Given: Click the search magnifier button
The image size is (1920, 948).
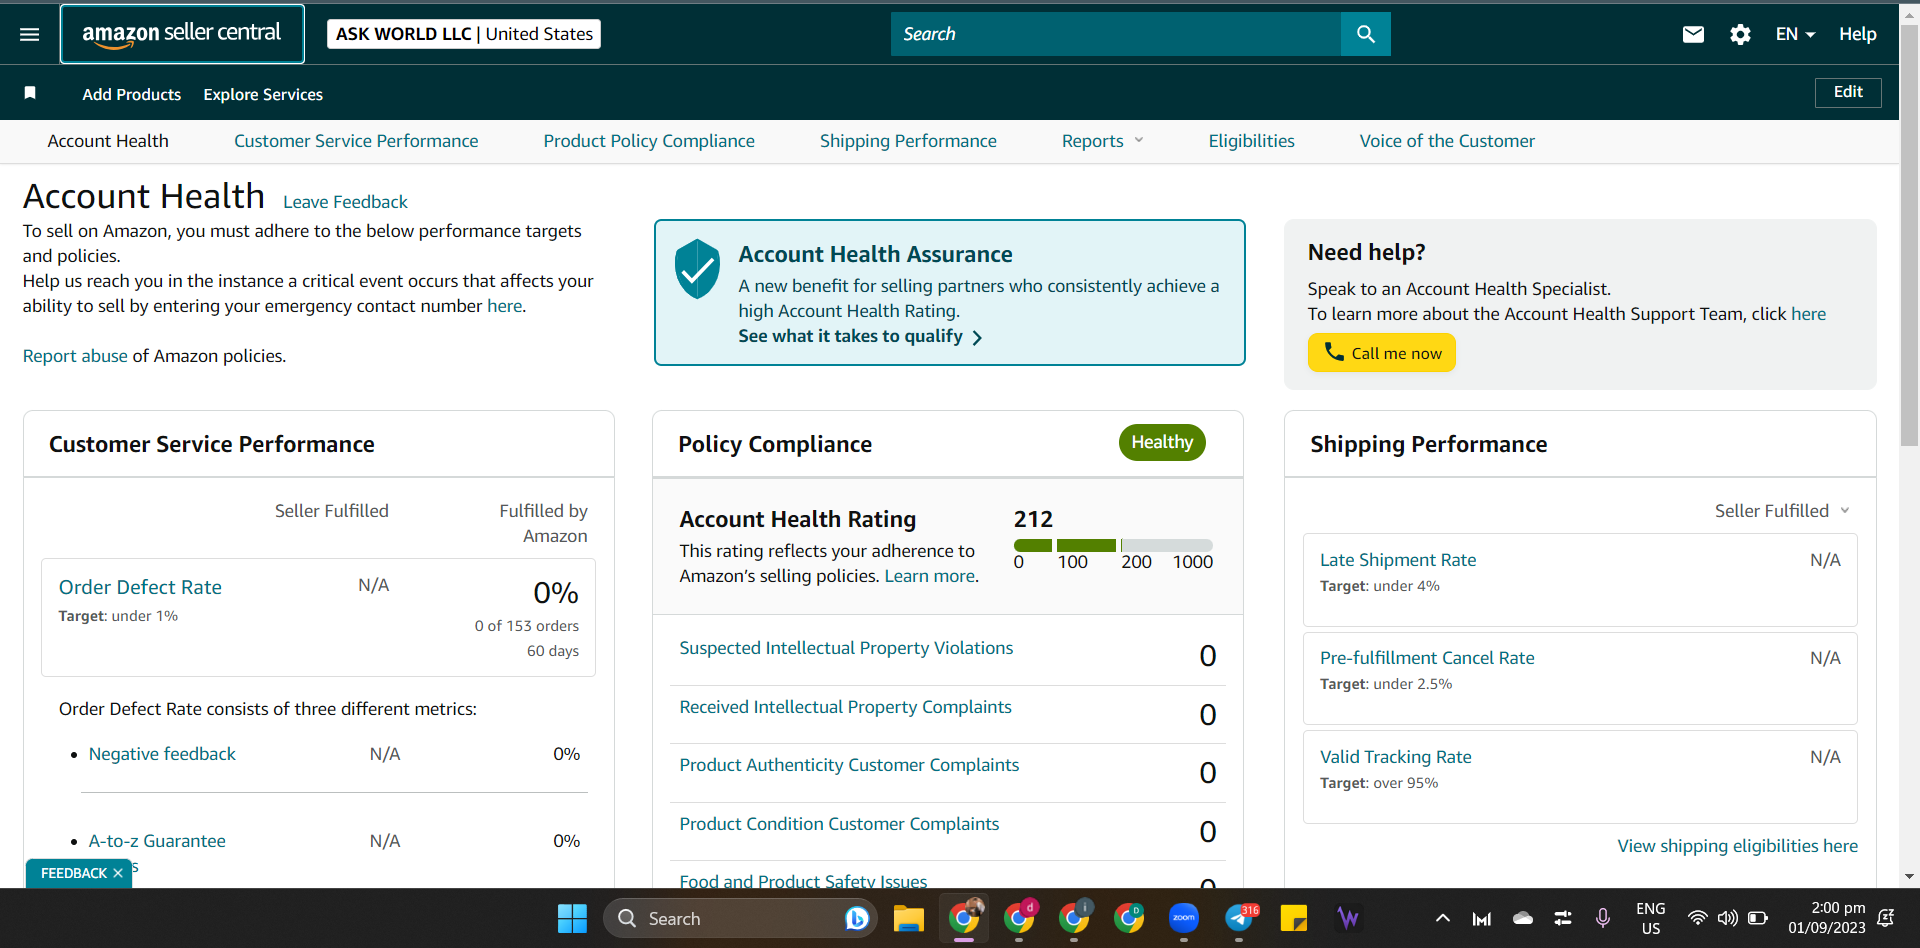Looking at the screenshot, I should [1365, 34].
